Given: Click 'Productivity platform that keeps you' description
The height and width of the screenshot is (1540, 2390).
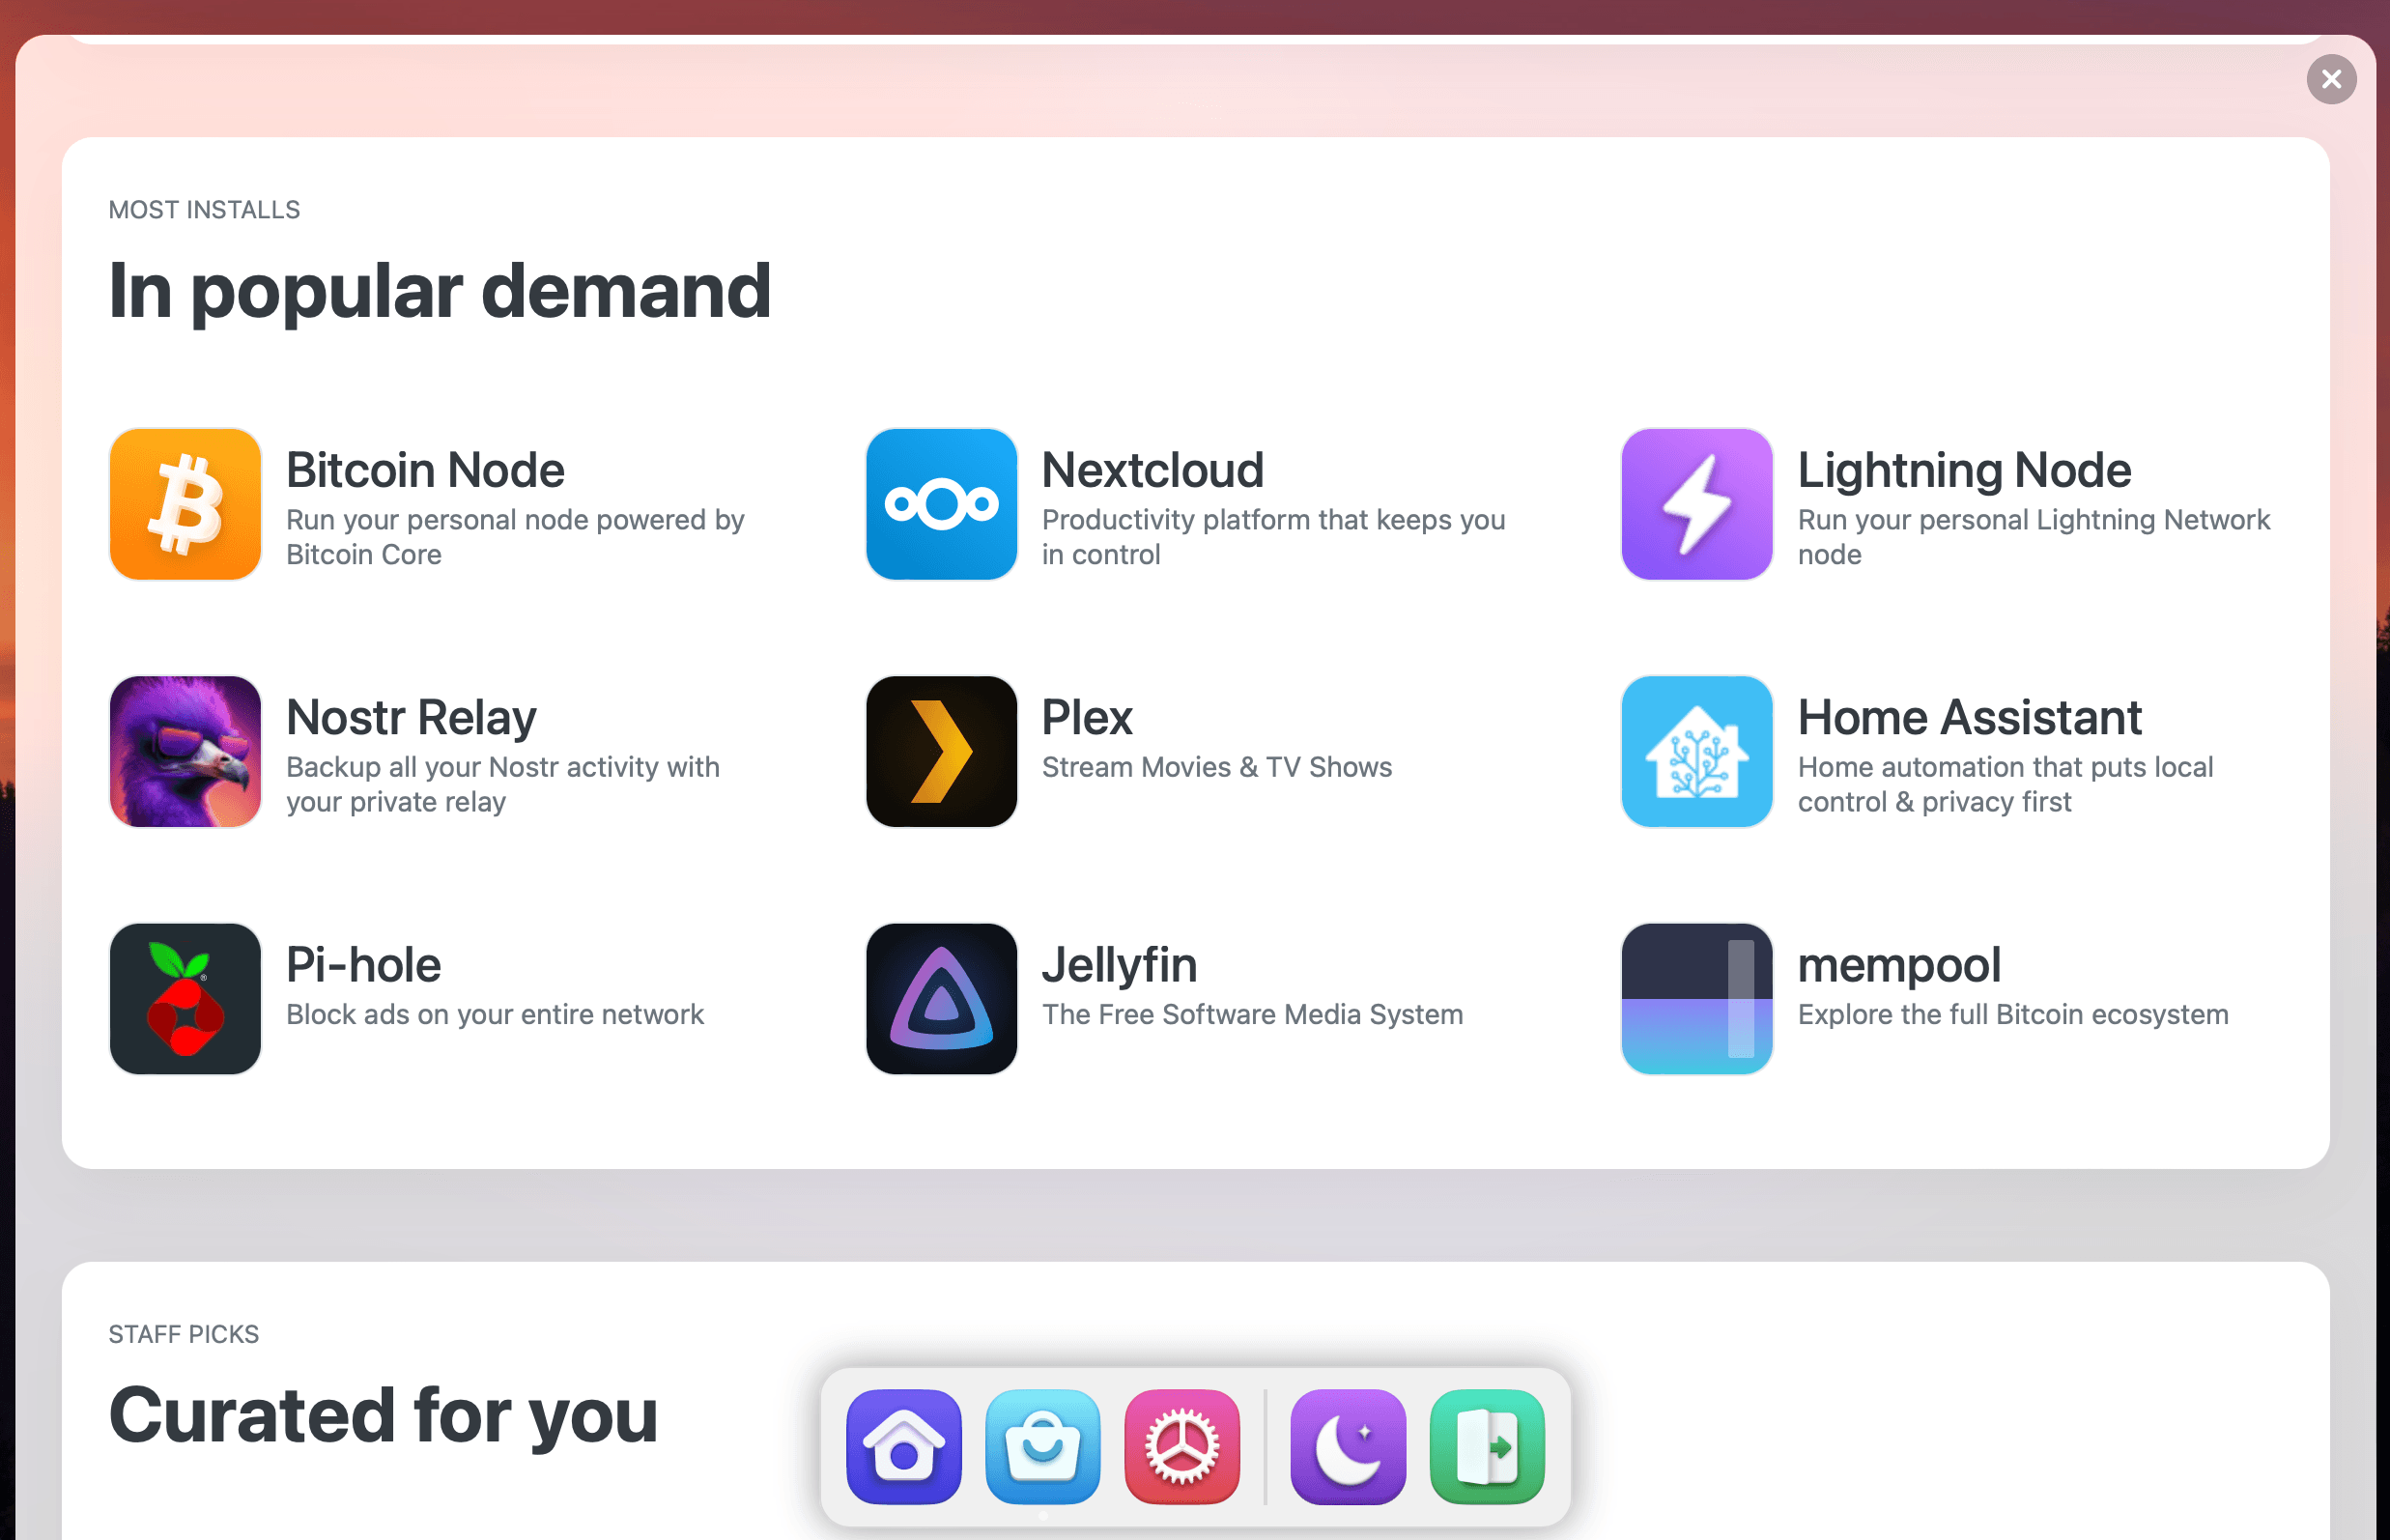Looking at the screenshot, I should point(1273,520).
